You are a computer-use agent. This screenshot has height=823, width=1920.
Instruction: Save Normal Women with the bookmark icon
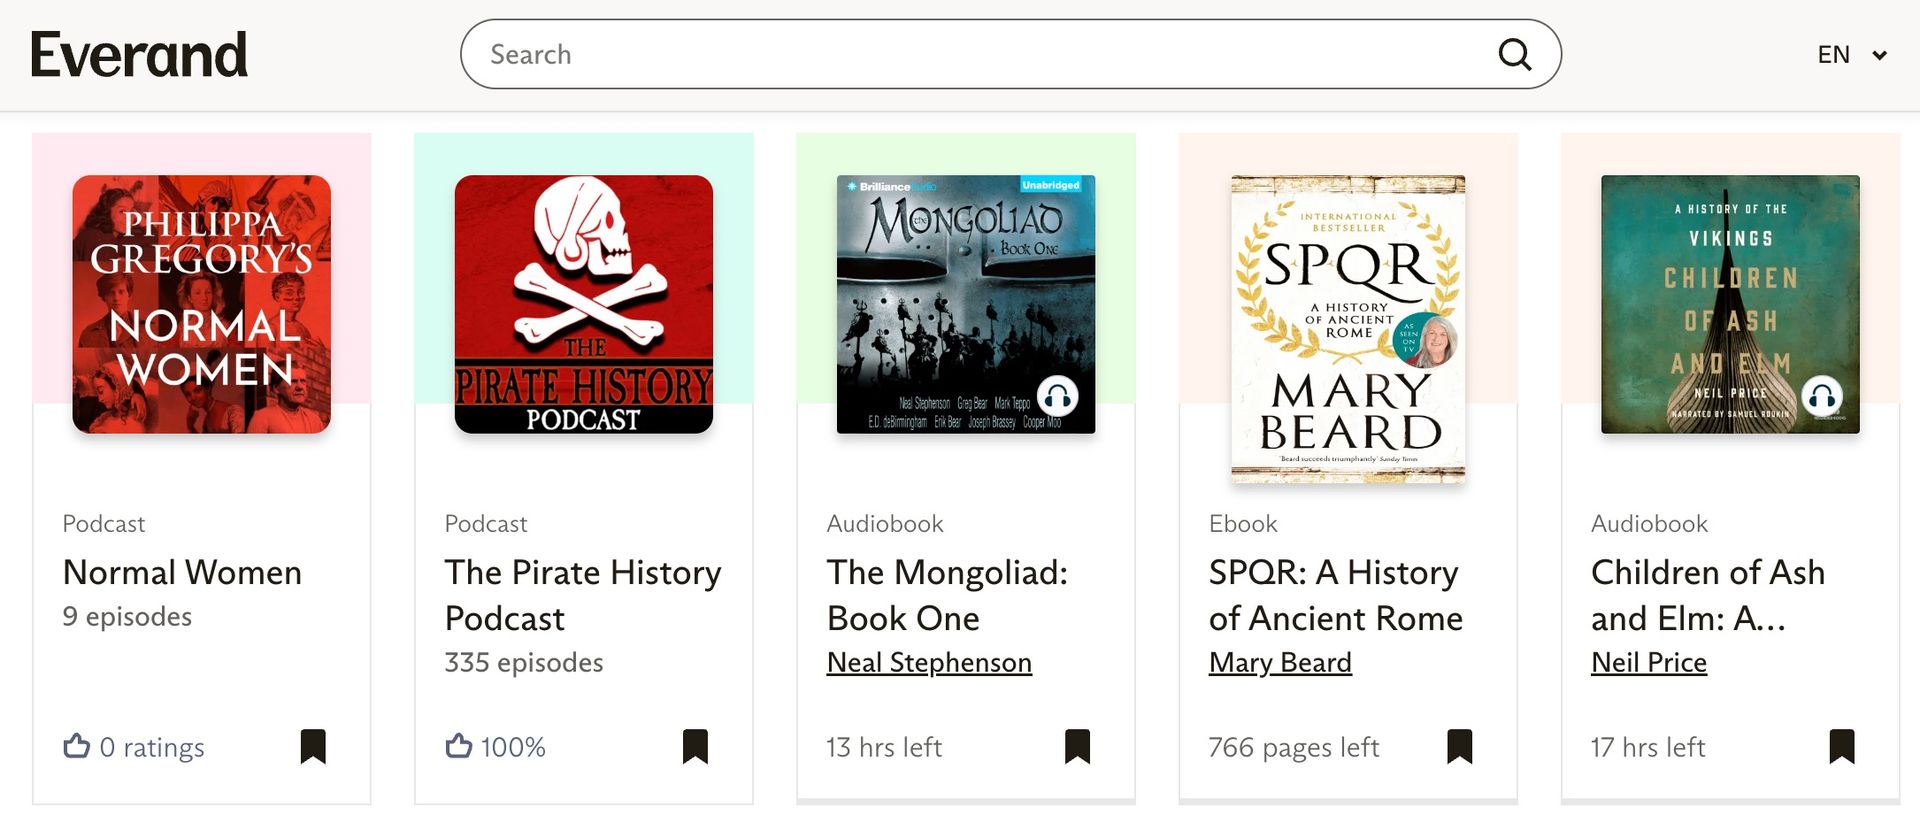pos(314,746)
